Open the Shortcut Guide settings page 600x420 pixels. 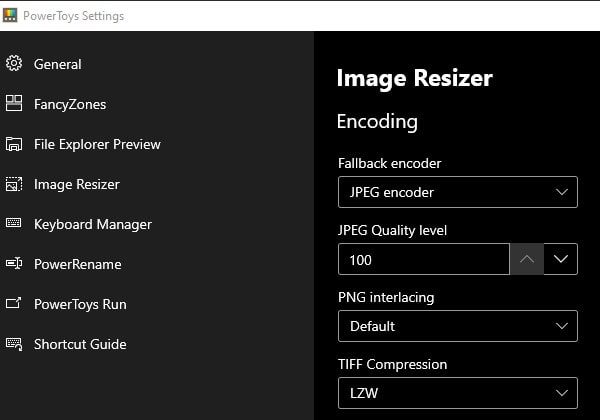click(80, 344)
